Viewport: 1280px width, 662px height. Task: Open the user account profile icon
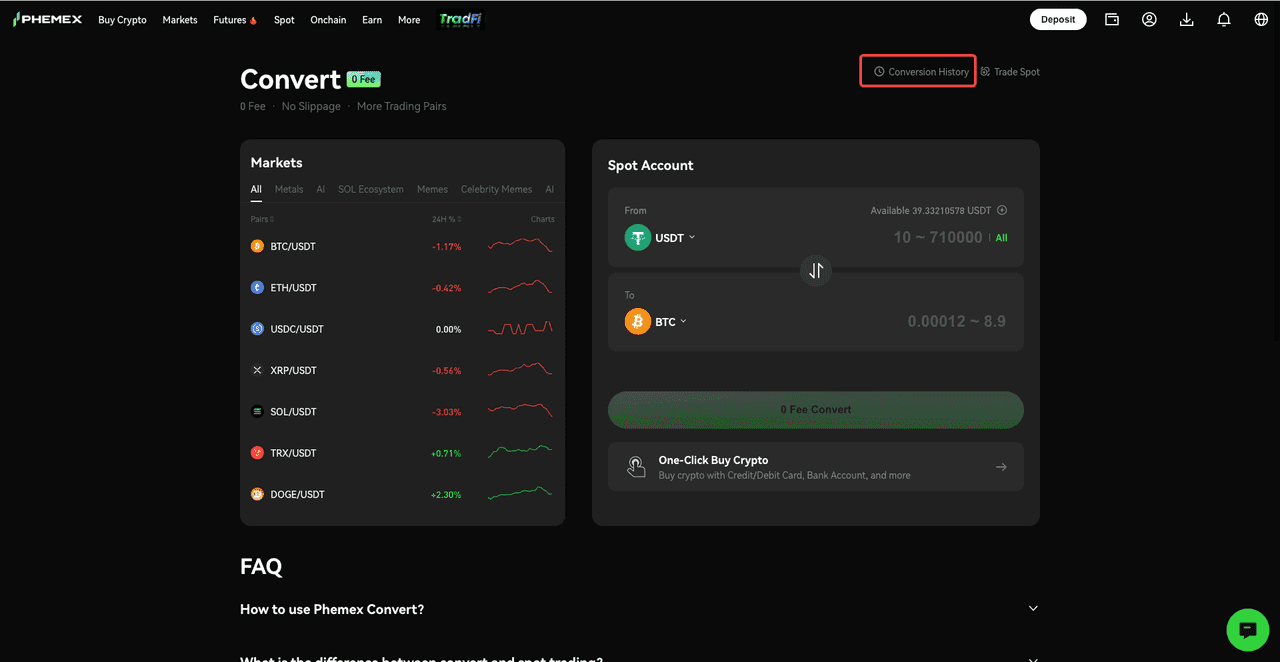pyautogui.click(x=1149, y=19)
